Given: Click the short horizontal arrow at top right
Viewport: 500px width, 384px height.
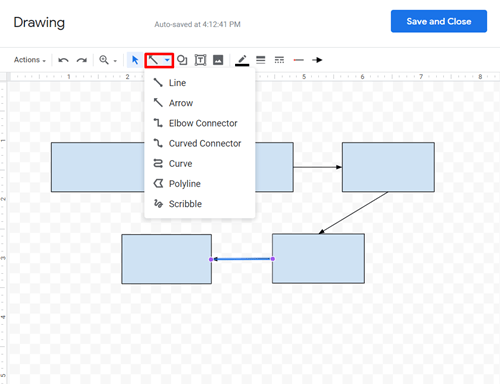Looking at the screenshot, I should [x=318, y=167].
